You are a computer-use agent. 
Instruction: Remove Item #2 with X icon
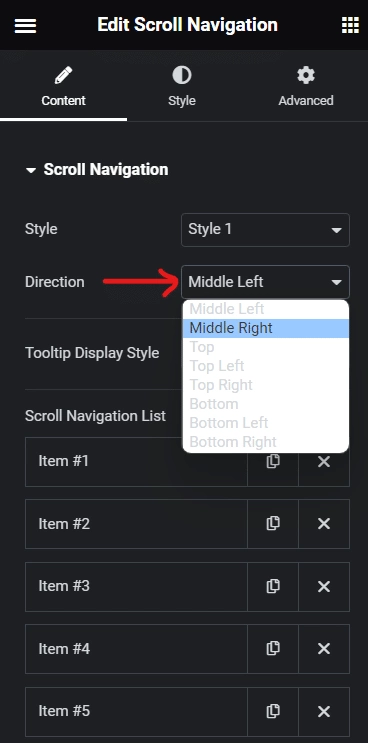324,524
